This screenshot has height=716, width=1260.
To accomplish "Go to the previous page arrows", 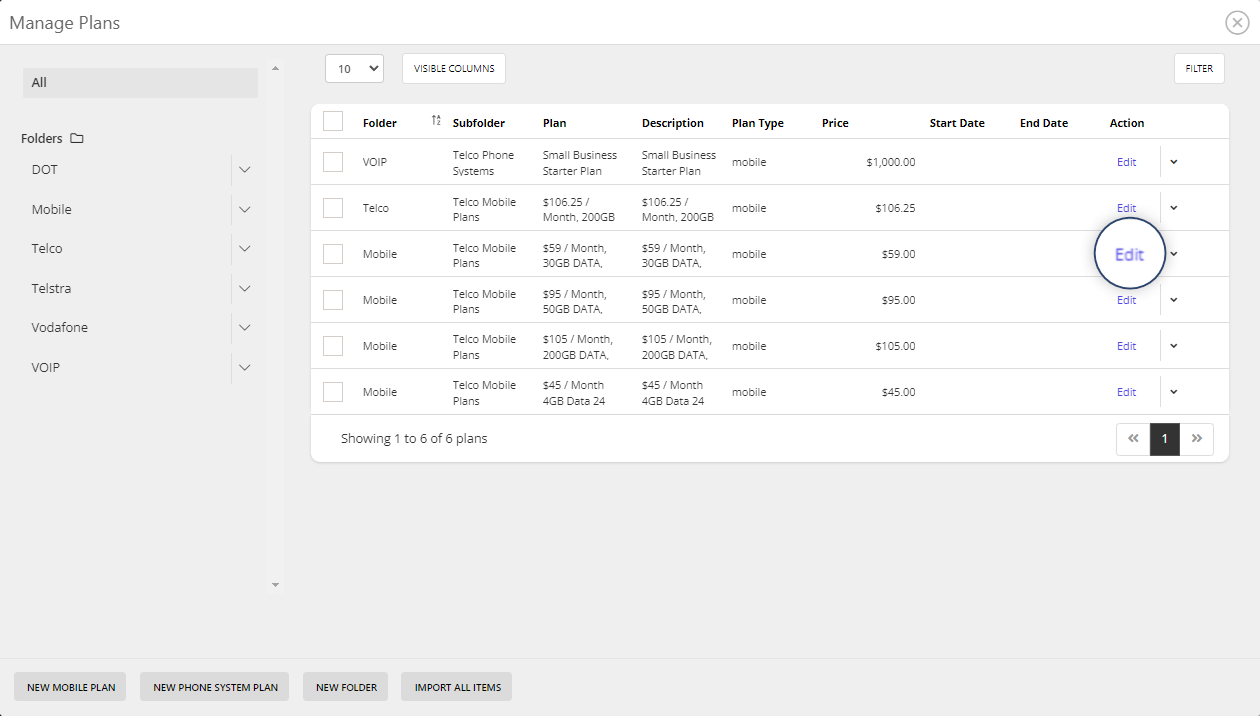I will [1133, 439].
